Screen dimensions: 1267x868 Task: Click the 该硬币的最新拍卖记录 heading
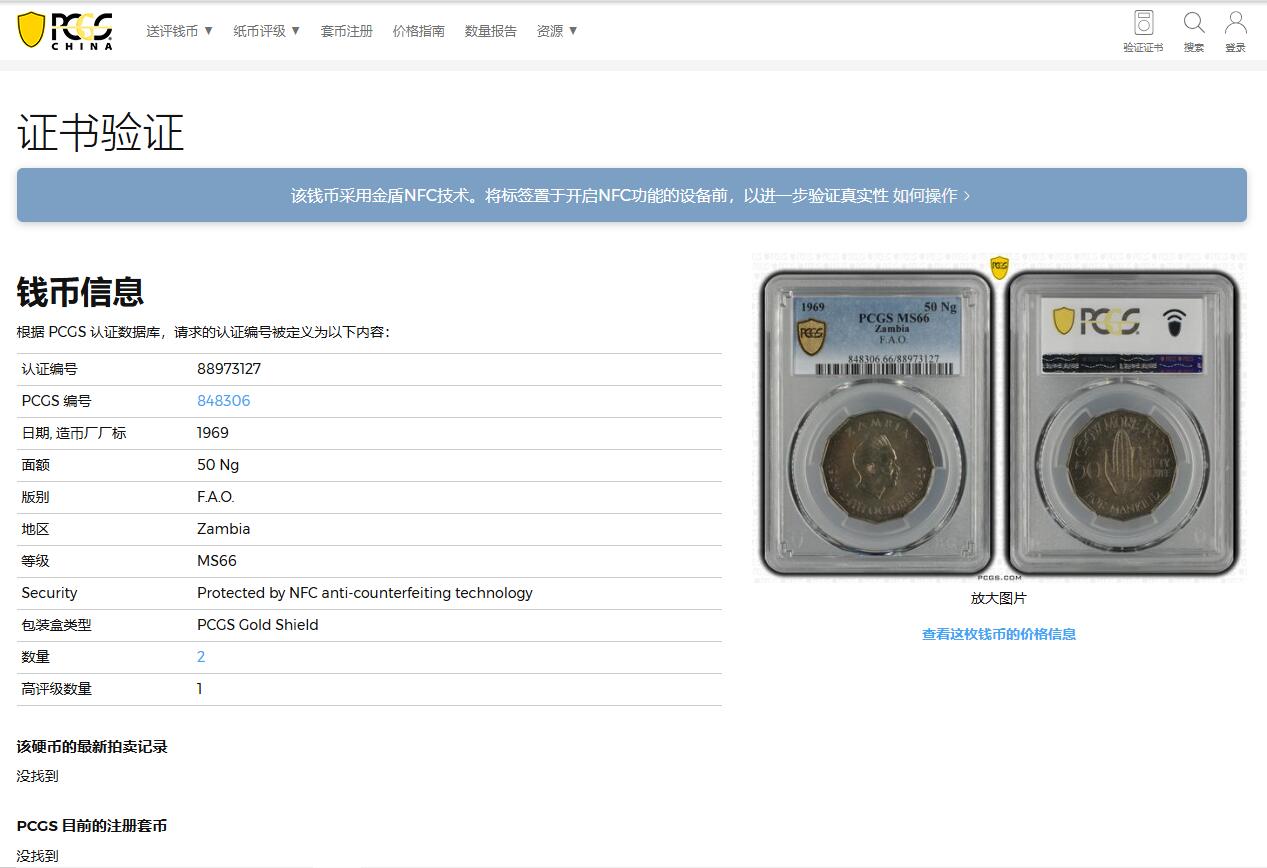[x=92, y=747]
